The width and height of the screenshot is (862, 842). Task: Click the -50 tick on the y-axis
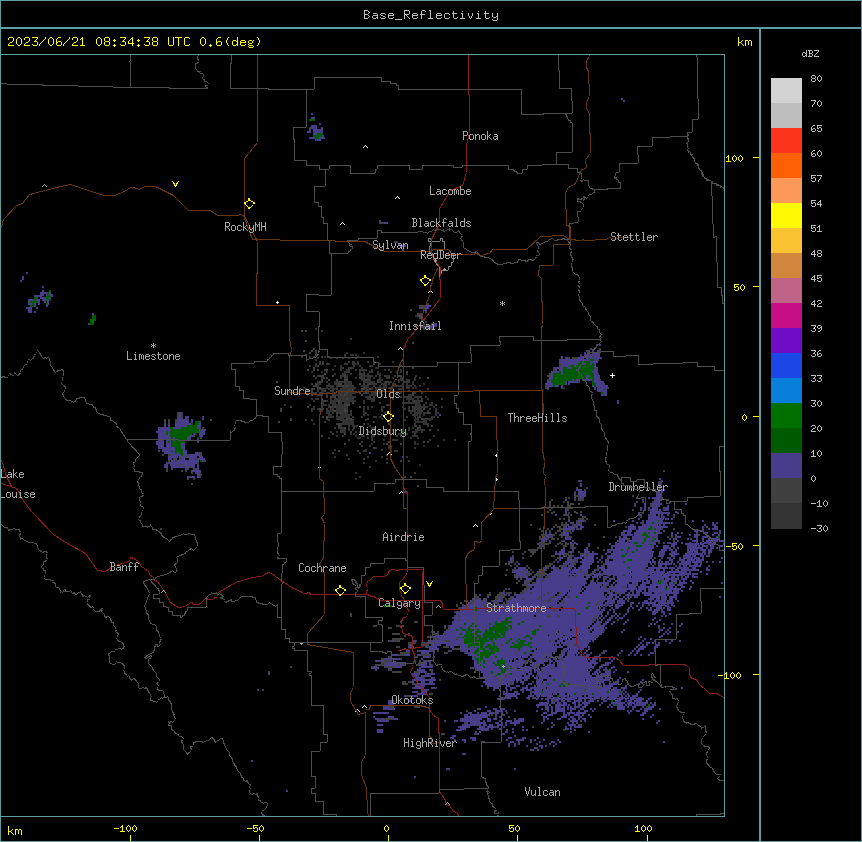coord(734,546)
